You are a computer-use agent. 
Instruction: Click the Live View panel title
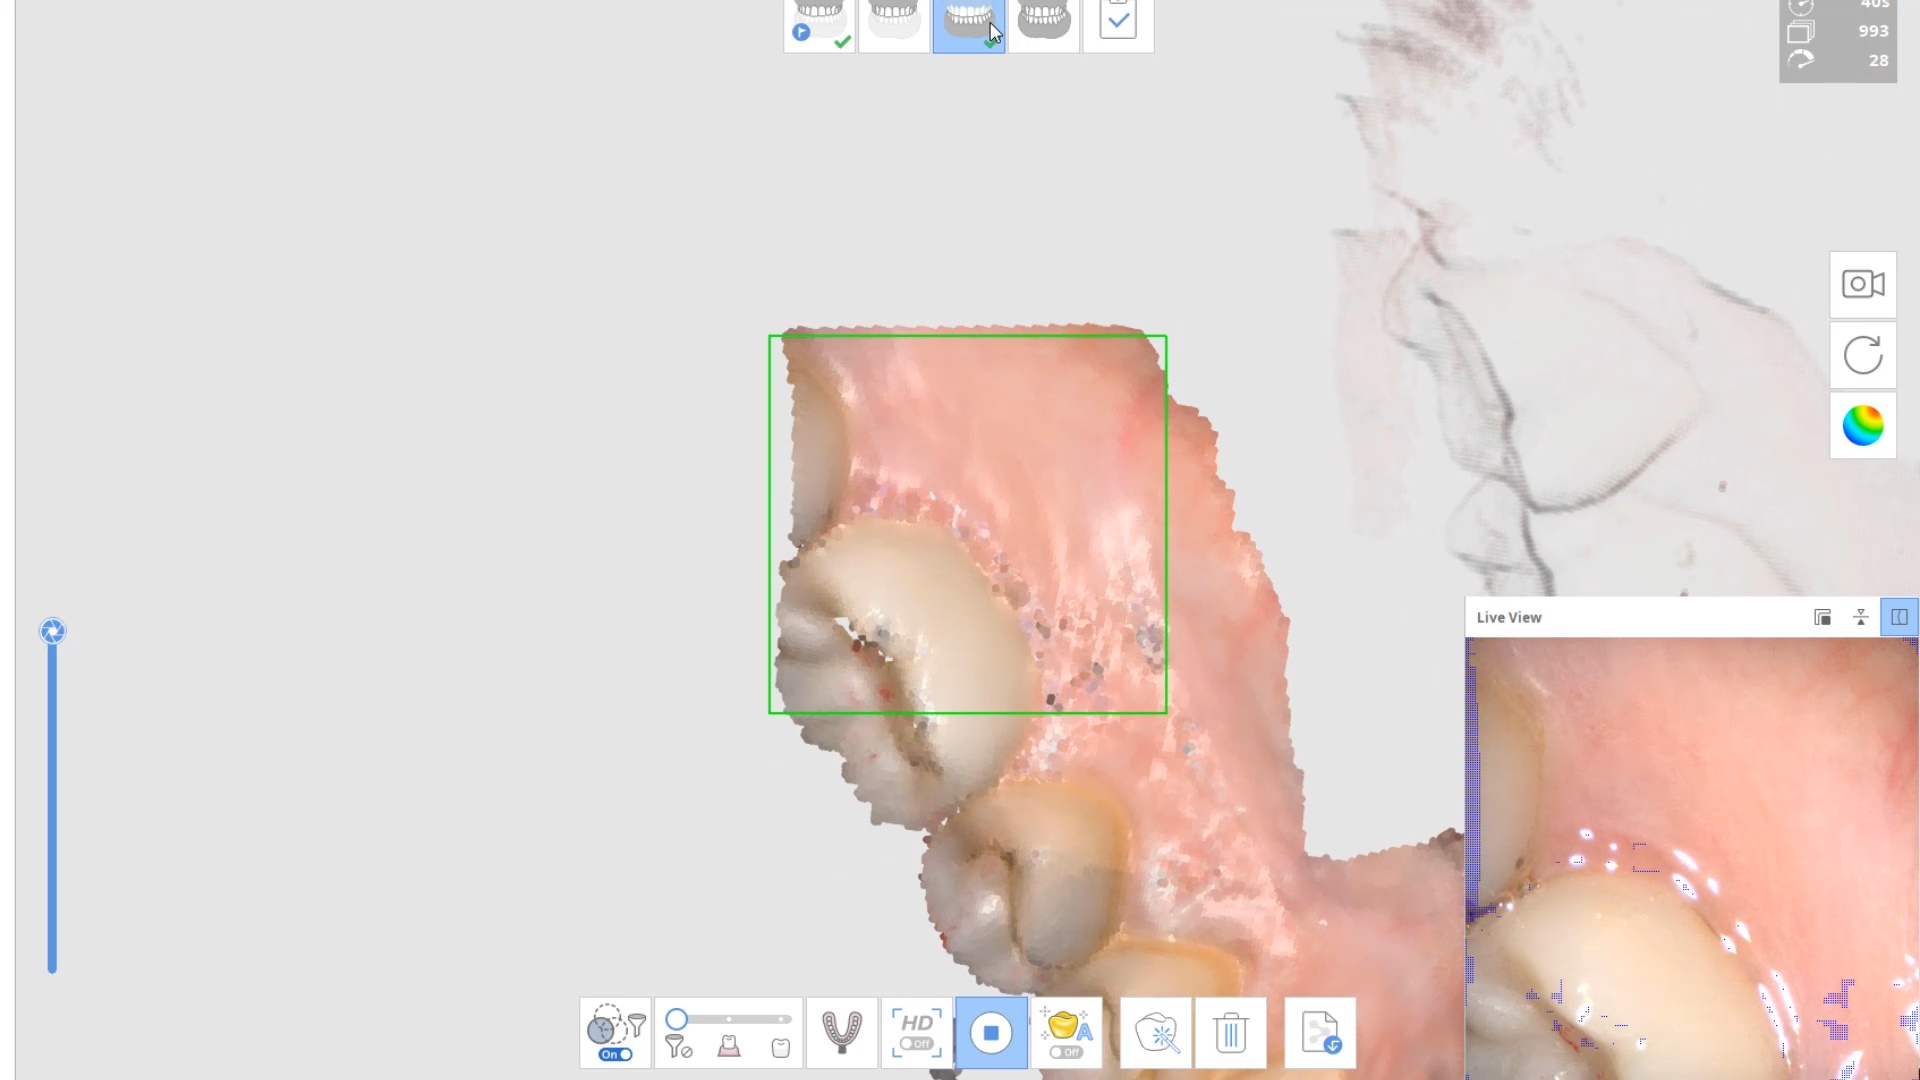tap(1509, 617)
